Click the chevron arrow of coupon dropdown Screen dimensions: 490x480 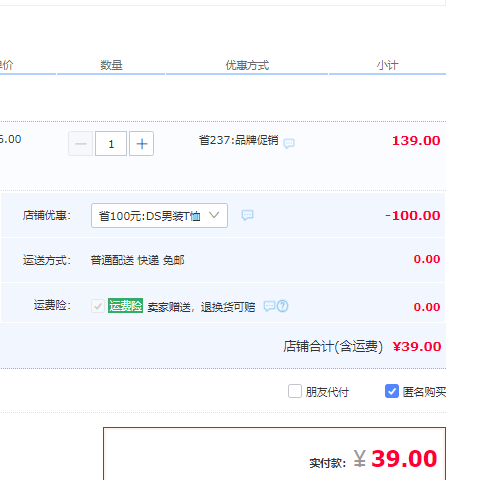(x=214, y=215)
